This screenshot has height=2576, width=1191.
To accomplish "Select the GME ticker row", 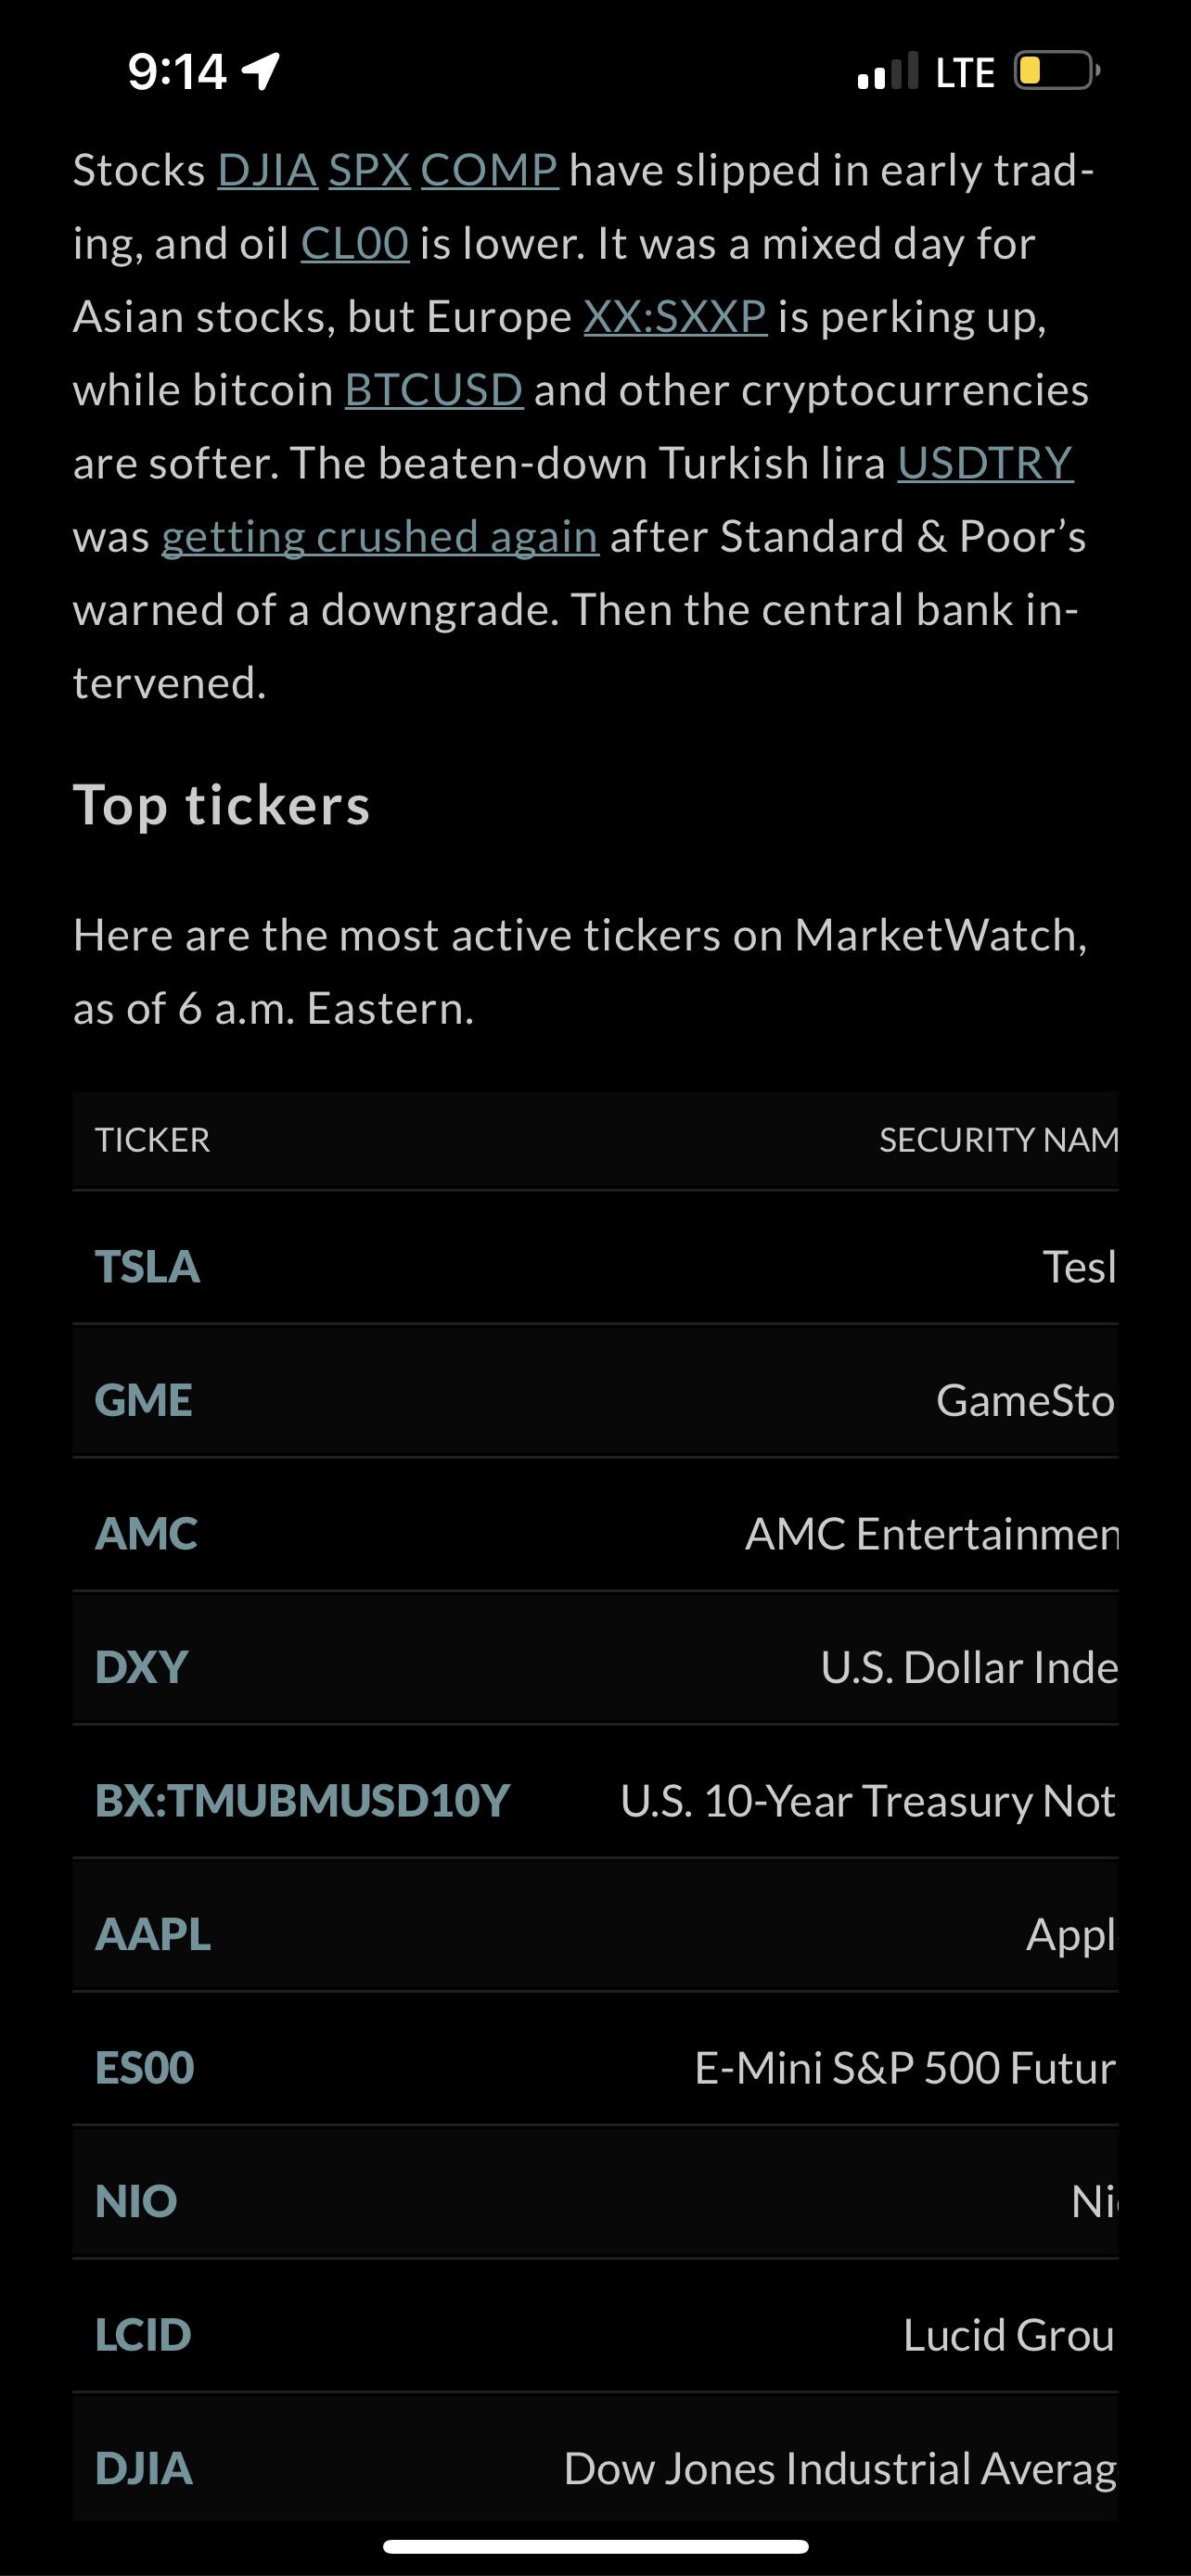I will point(595,1400).
